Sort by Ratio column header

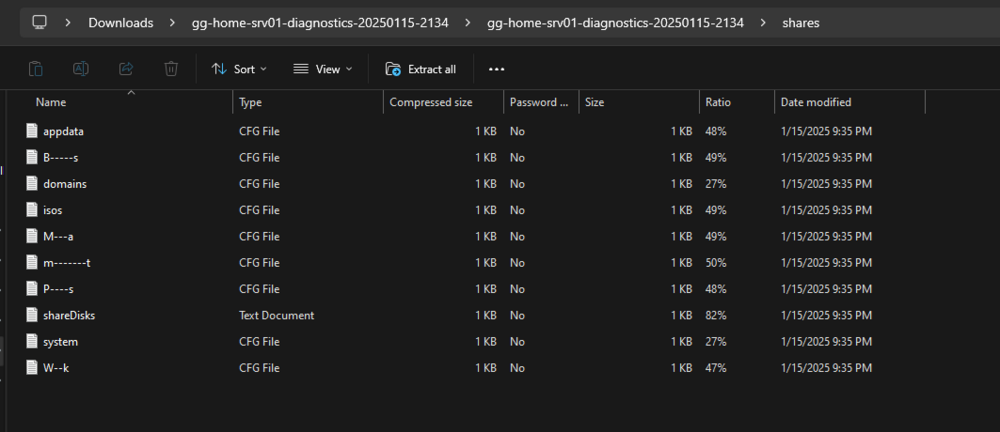[718, 102]
